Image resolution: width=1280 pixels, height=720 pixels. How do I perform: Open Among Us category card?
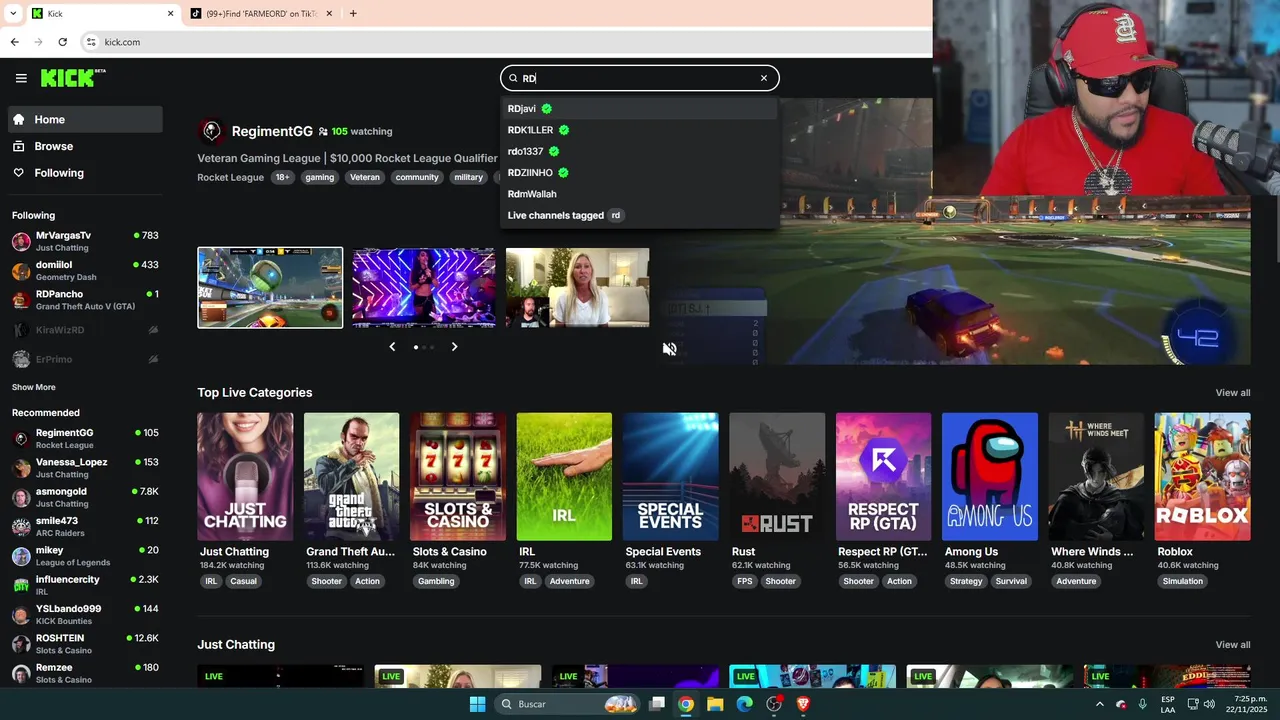click(990, 477)
